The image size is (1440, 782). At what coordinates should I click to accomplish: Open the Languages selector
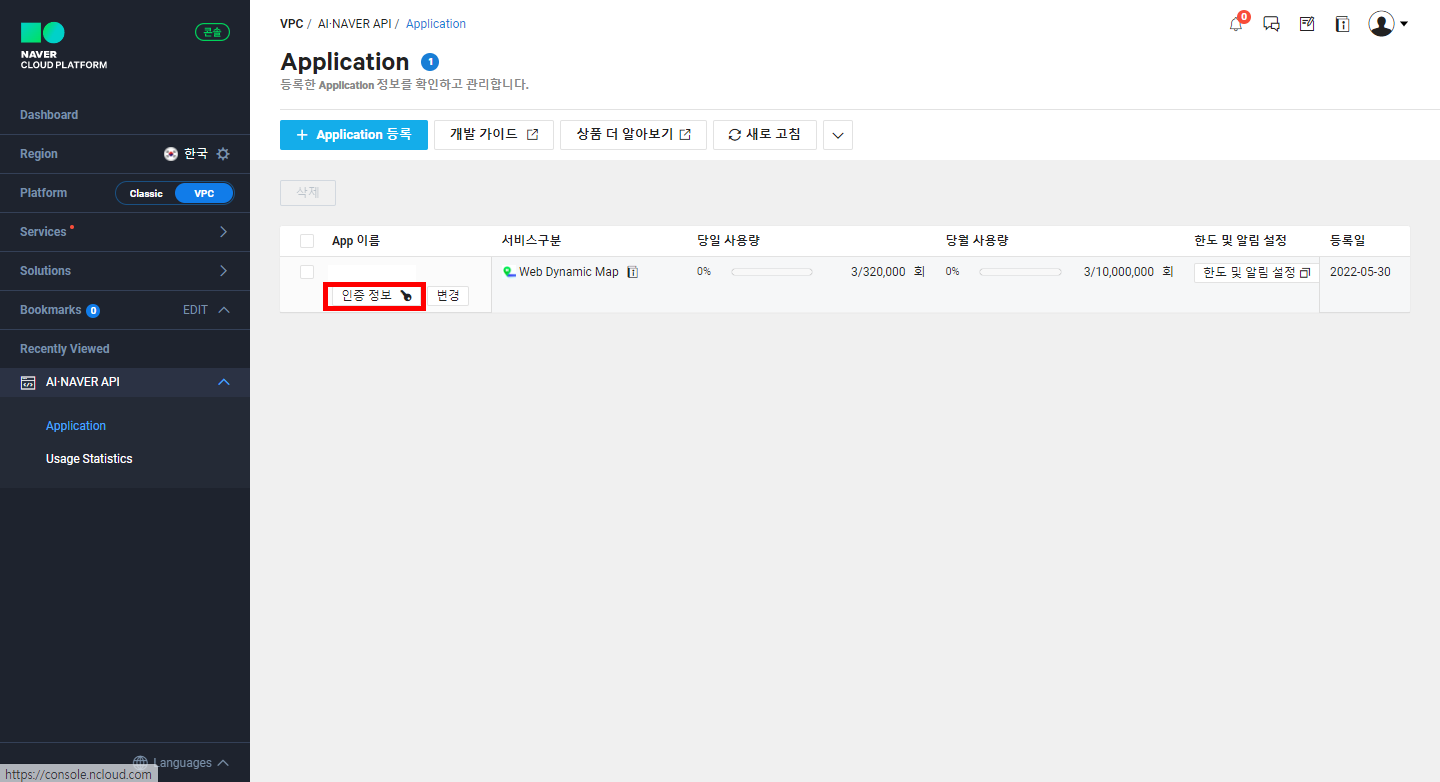point(181,763)
